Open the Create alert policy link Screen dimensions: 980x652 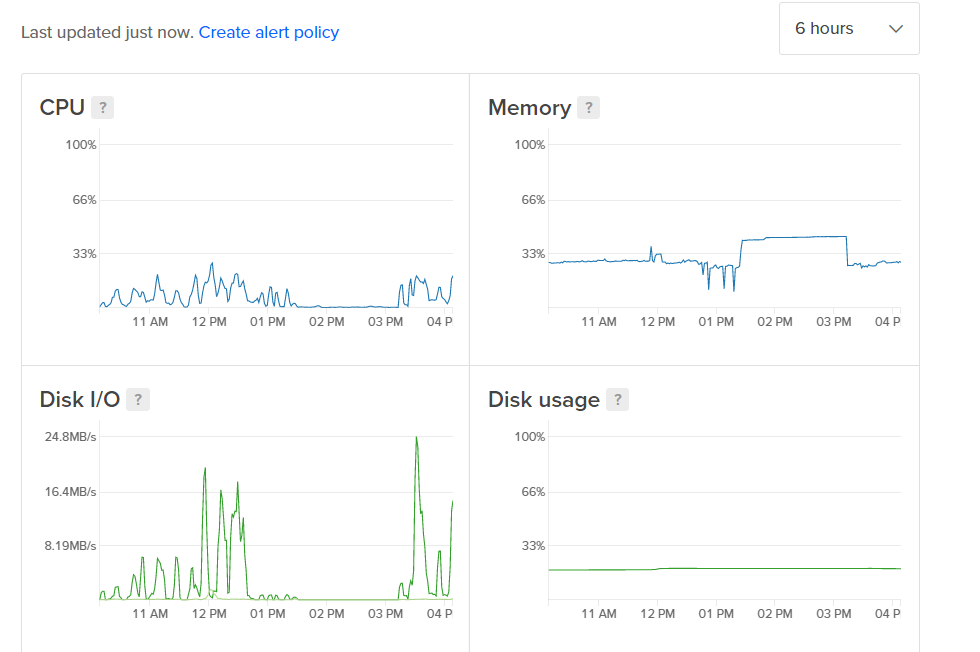point(269,33)
